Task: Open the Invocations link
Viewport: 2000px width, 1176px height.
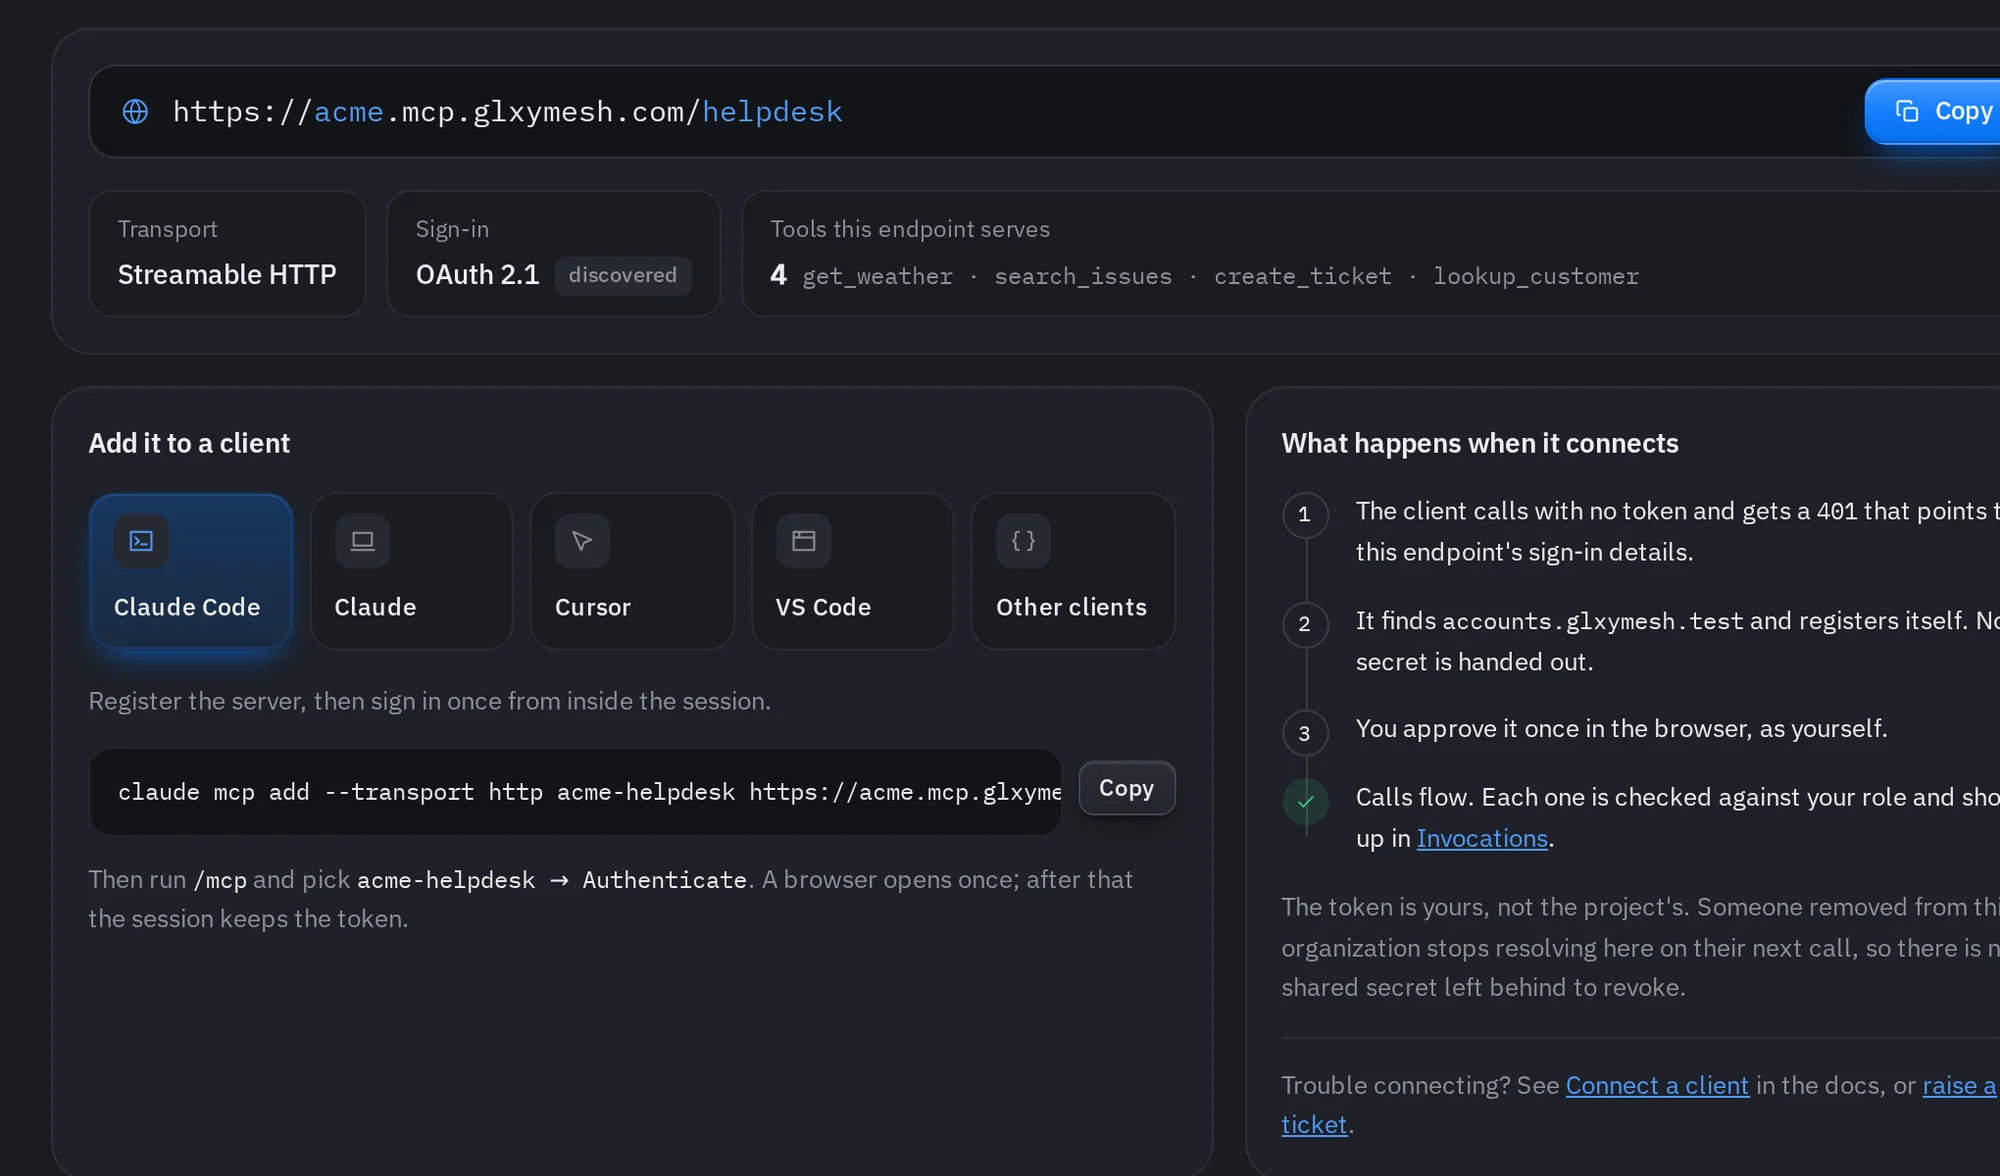Action: click(x=1482, y=838)
